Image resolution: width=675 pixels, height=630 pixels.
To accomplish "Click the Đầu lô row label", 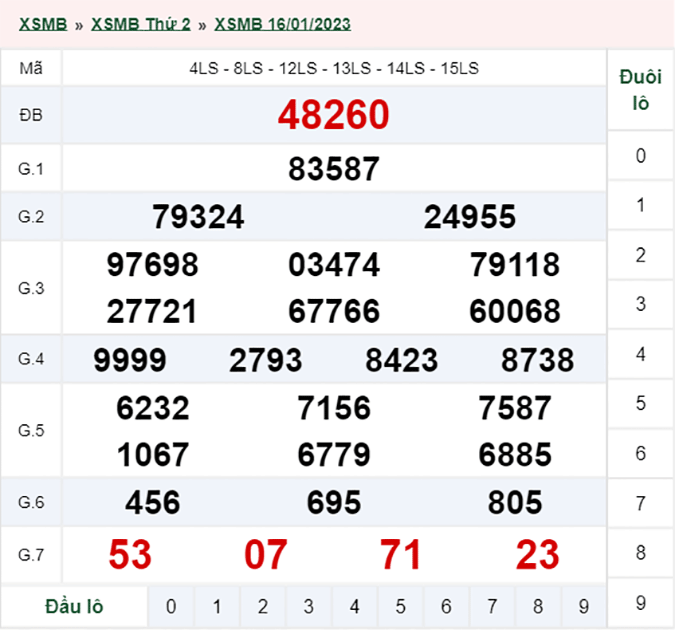I will pyautogui.click(x=74, y=606).
